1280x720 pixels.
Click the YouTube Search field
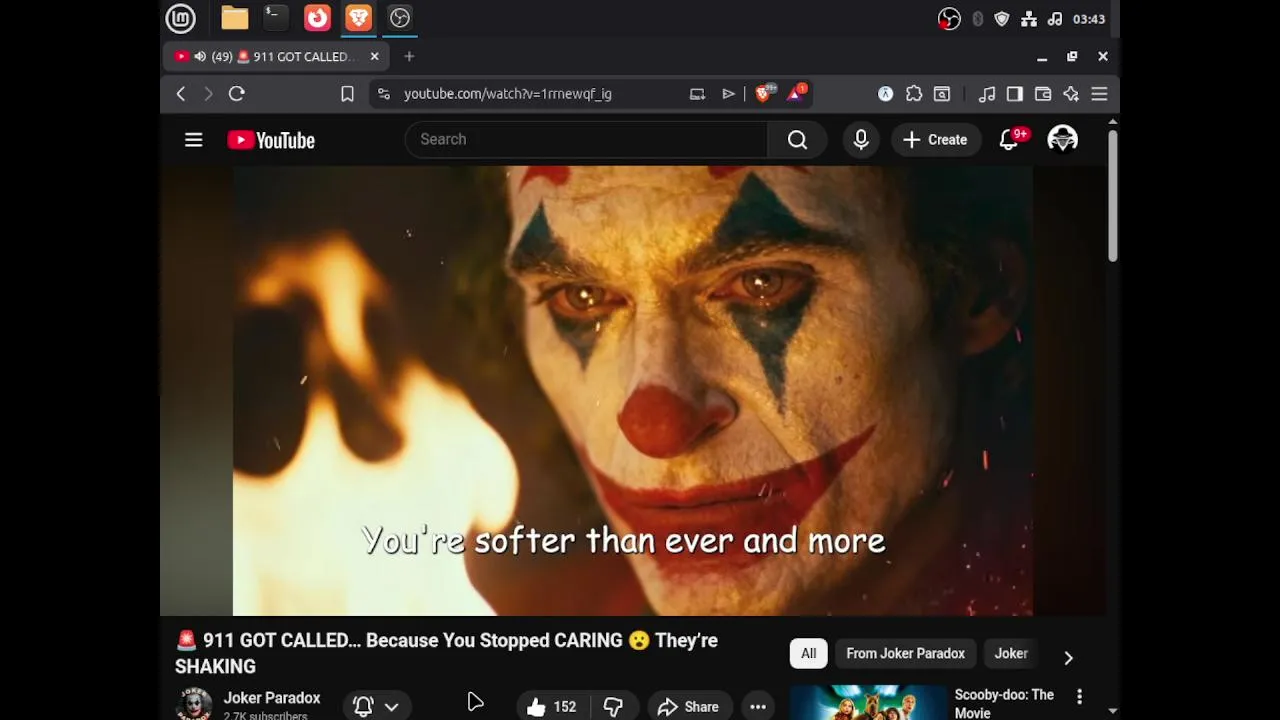coord(586,140)
